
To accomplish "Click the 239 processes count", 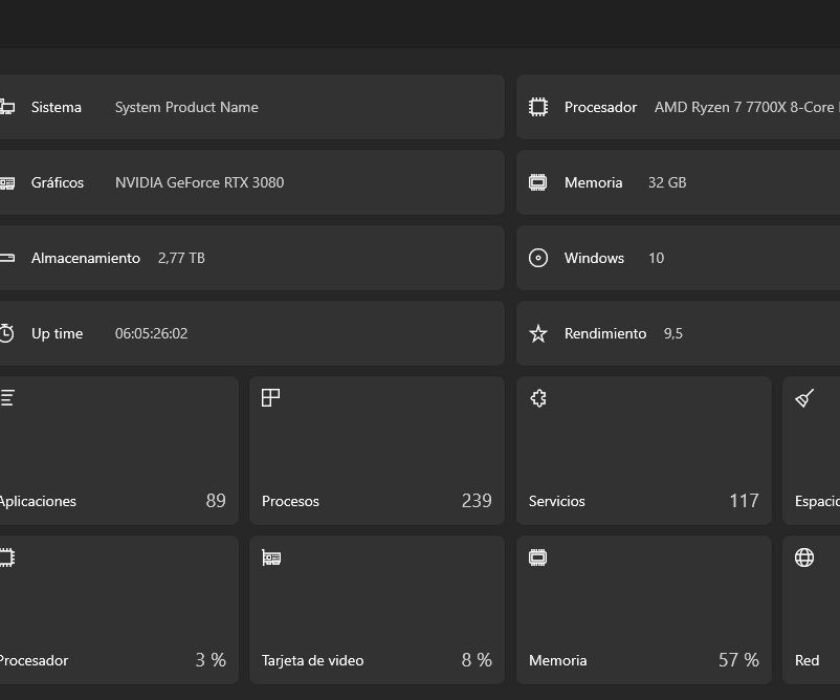I will click(x=476, y=501).
